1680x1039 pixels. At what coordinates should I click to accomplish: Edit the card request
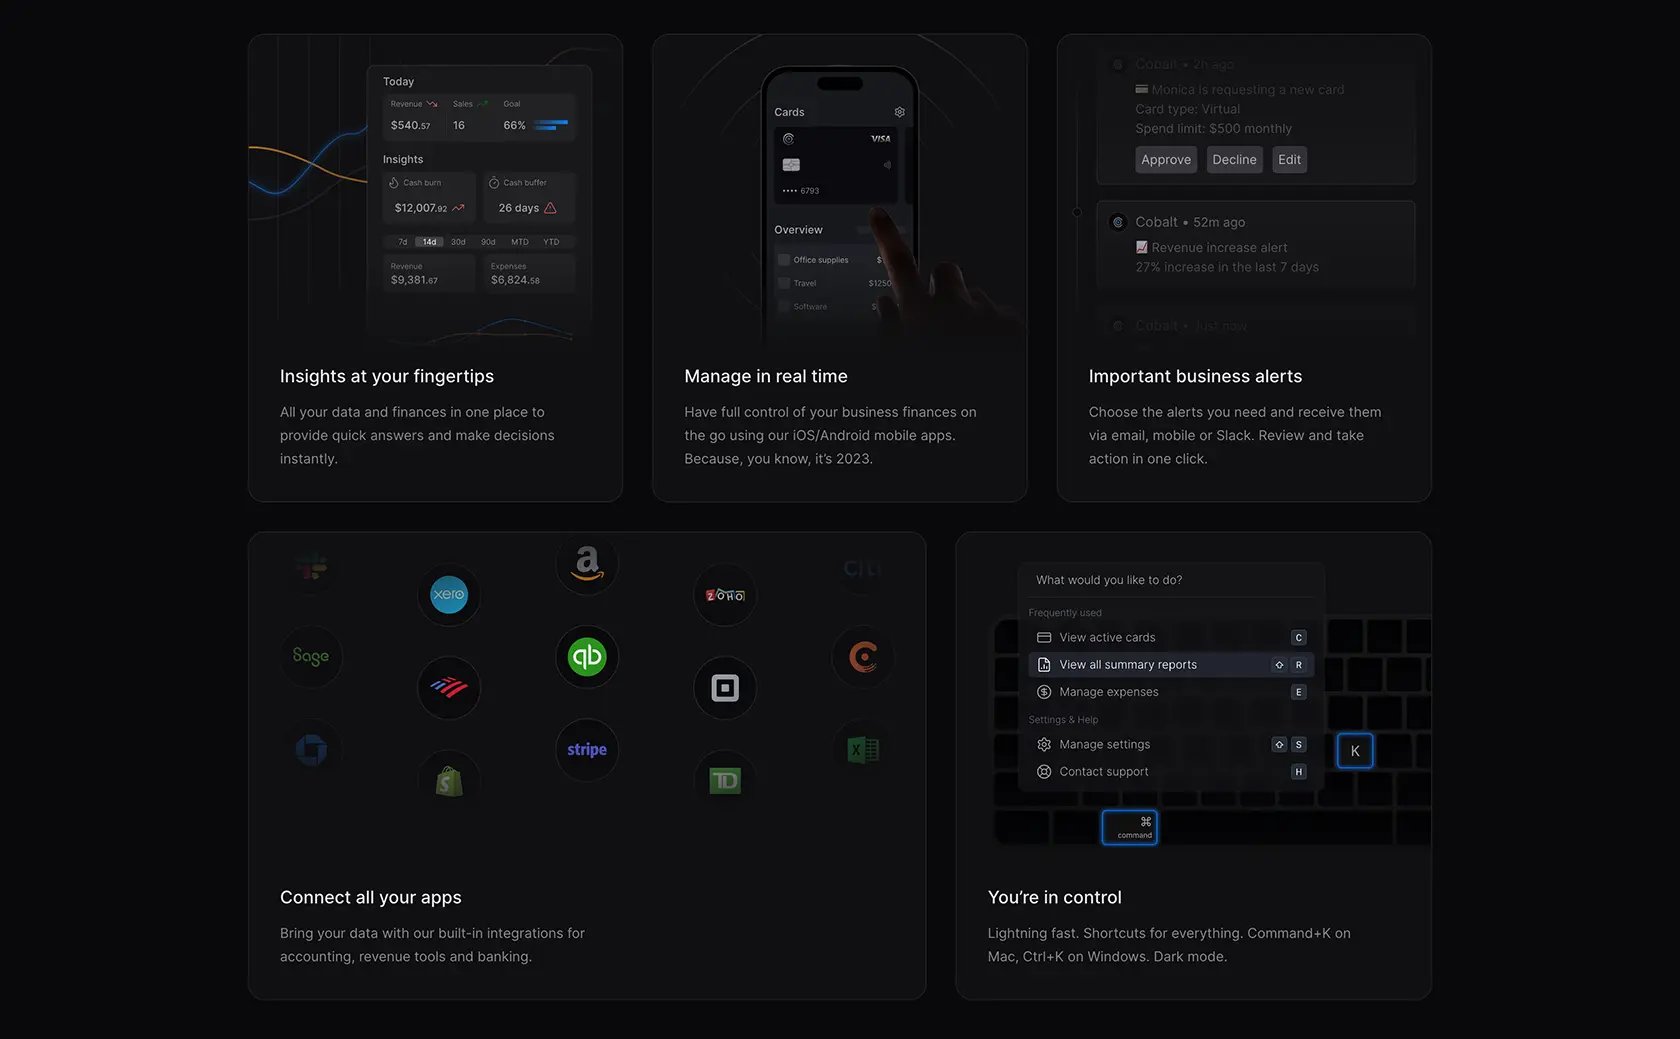click(x=1289, y=160)
